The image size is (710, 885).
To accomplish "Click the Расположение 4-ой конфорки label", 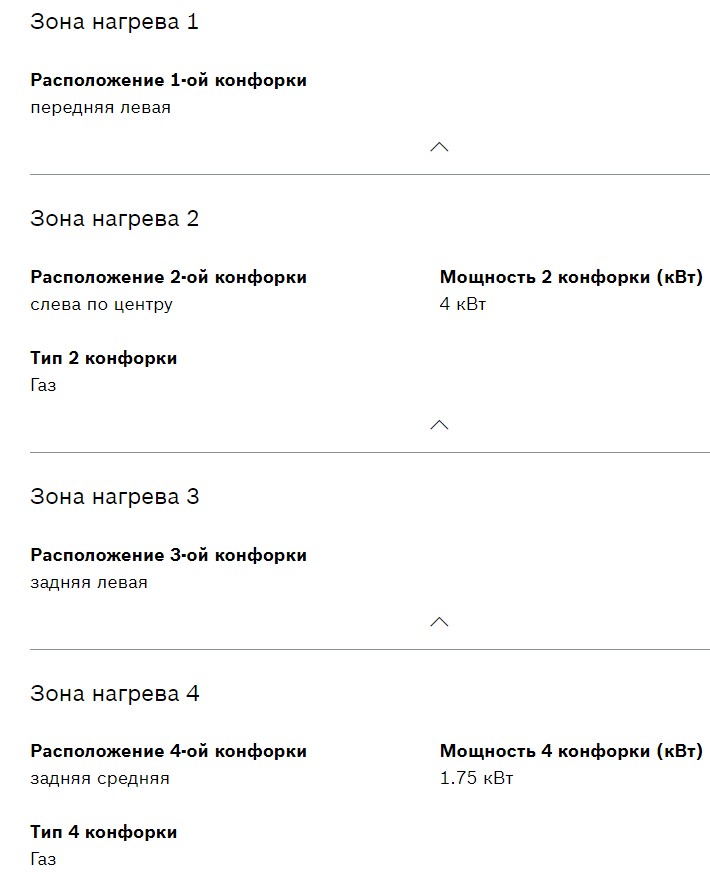I will (x=168, y=751).
